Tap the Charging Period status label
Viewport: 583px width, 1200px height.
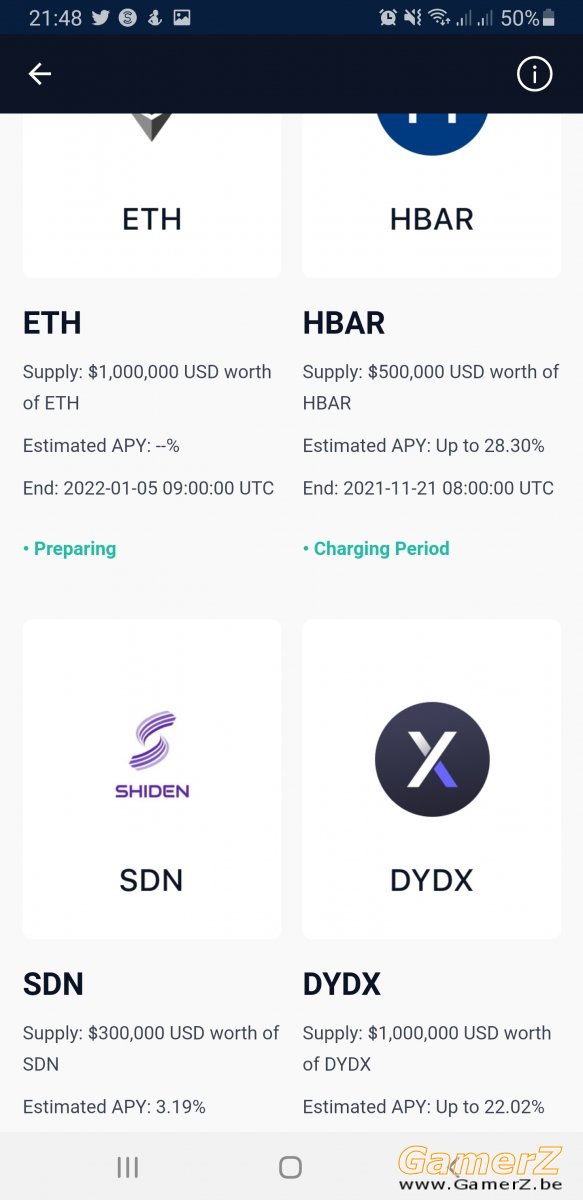coord(376,548)
